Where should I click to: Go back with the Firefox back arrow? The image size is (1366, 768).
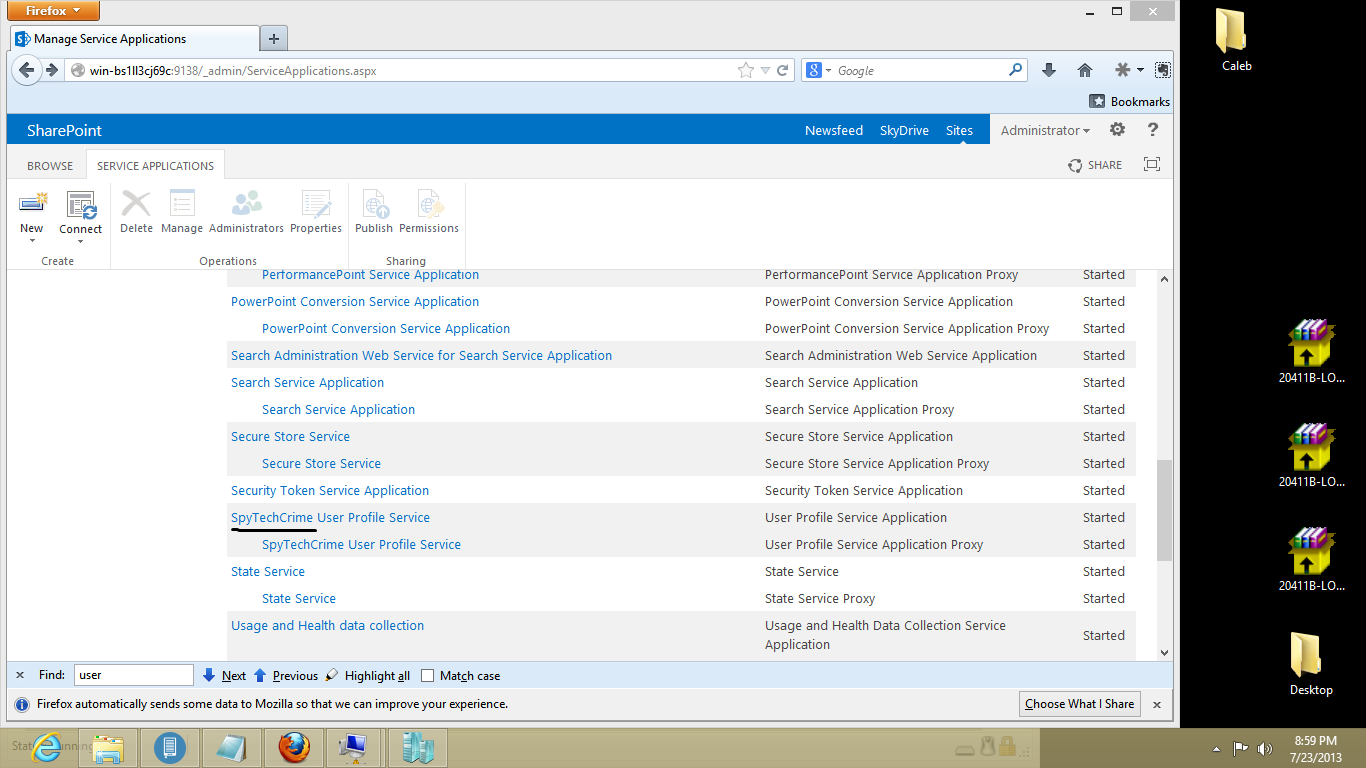click(27, 70)
